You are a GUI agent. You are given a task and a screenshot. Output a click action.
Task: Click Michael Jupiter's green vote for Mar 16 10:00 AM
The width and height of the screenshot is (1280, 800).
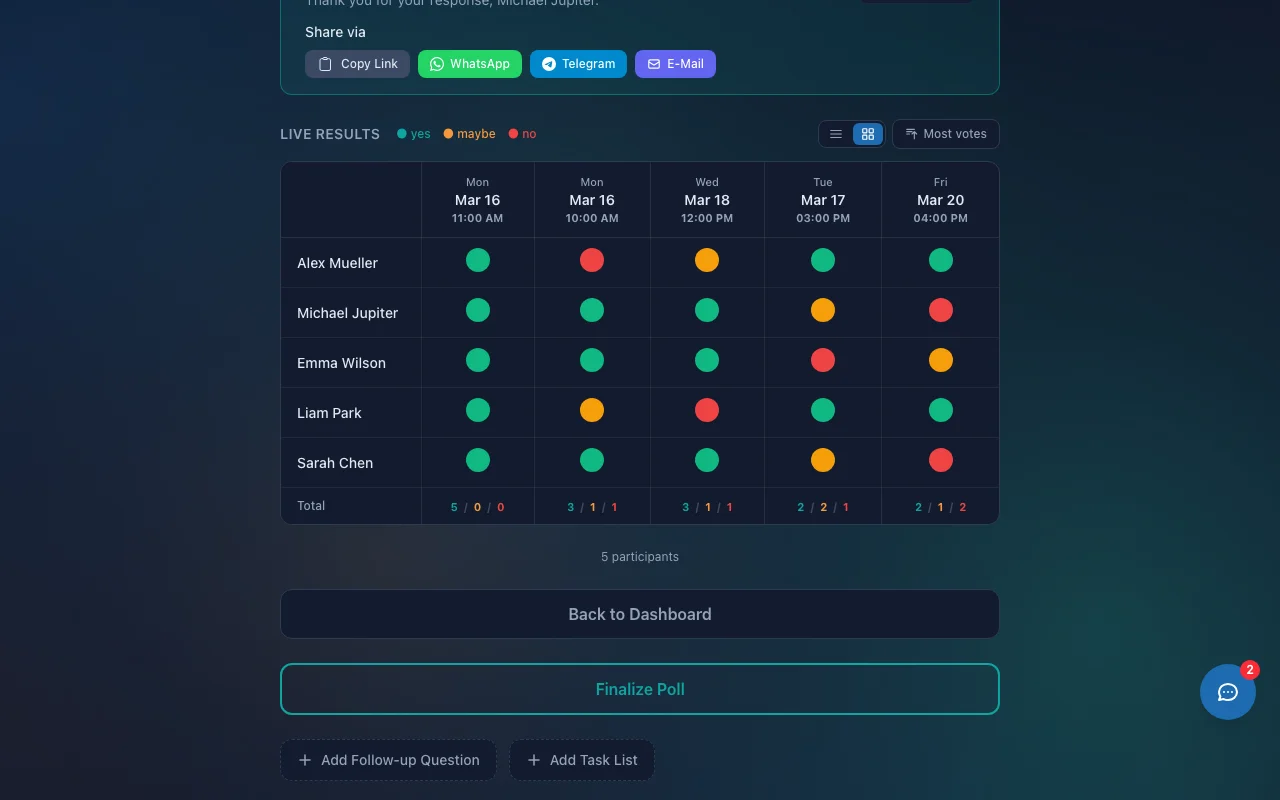tap(592, 310)
